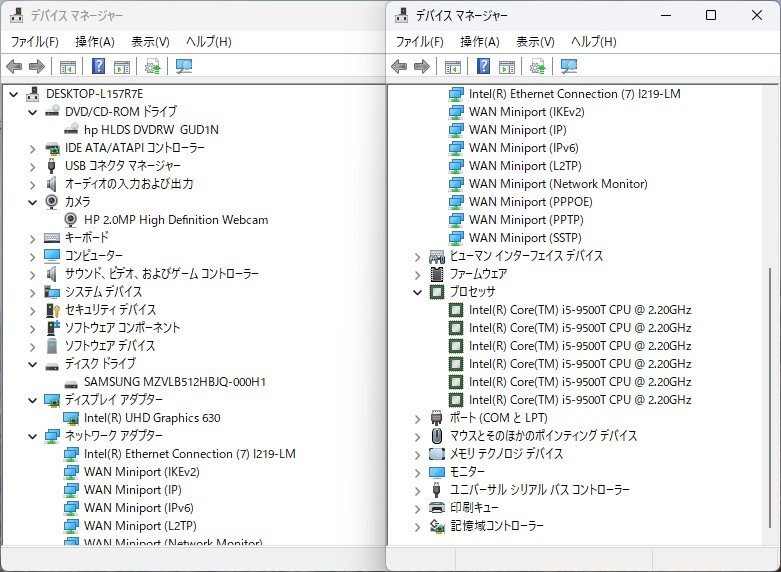
Task: Collapse the プロセッサ node in right window
Action: point(417,292)
